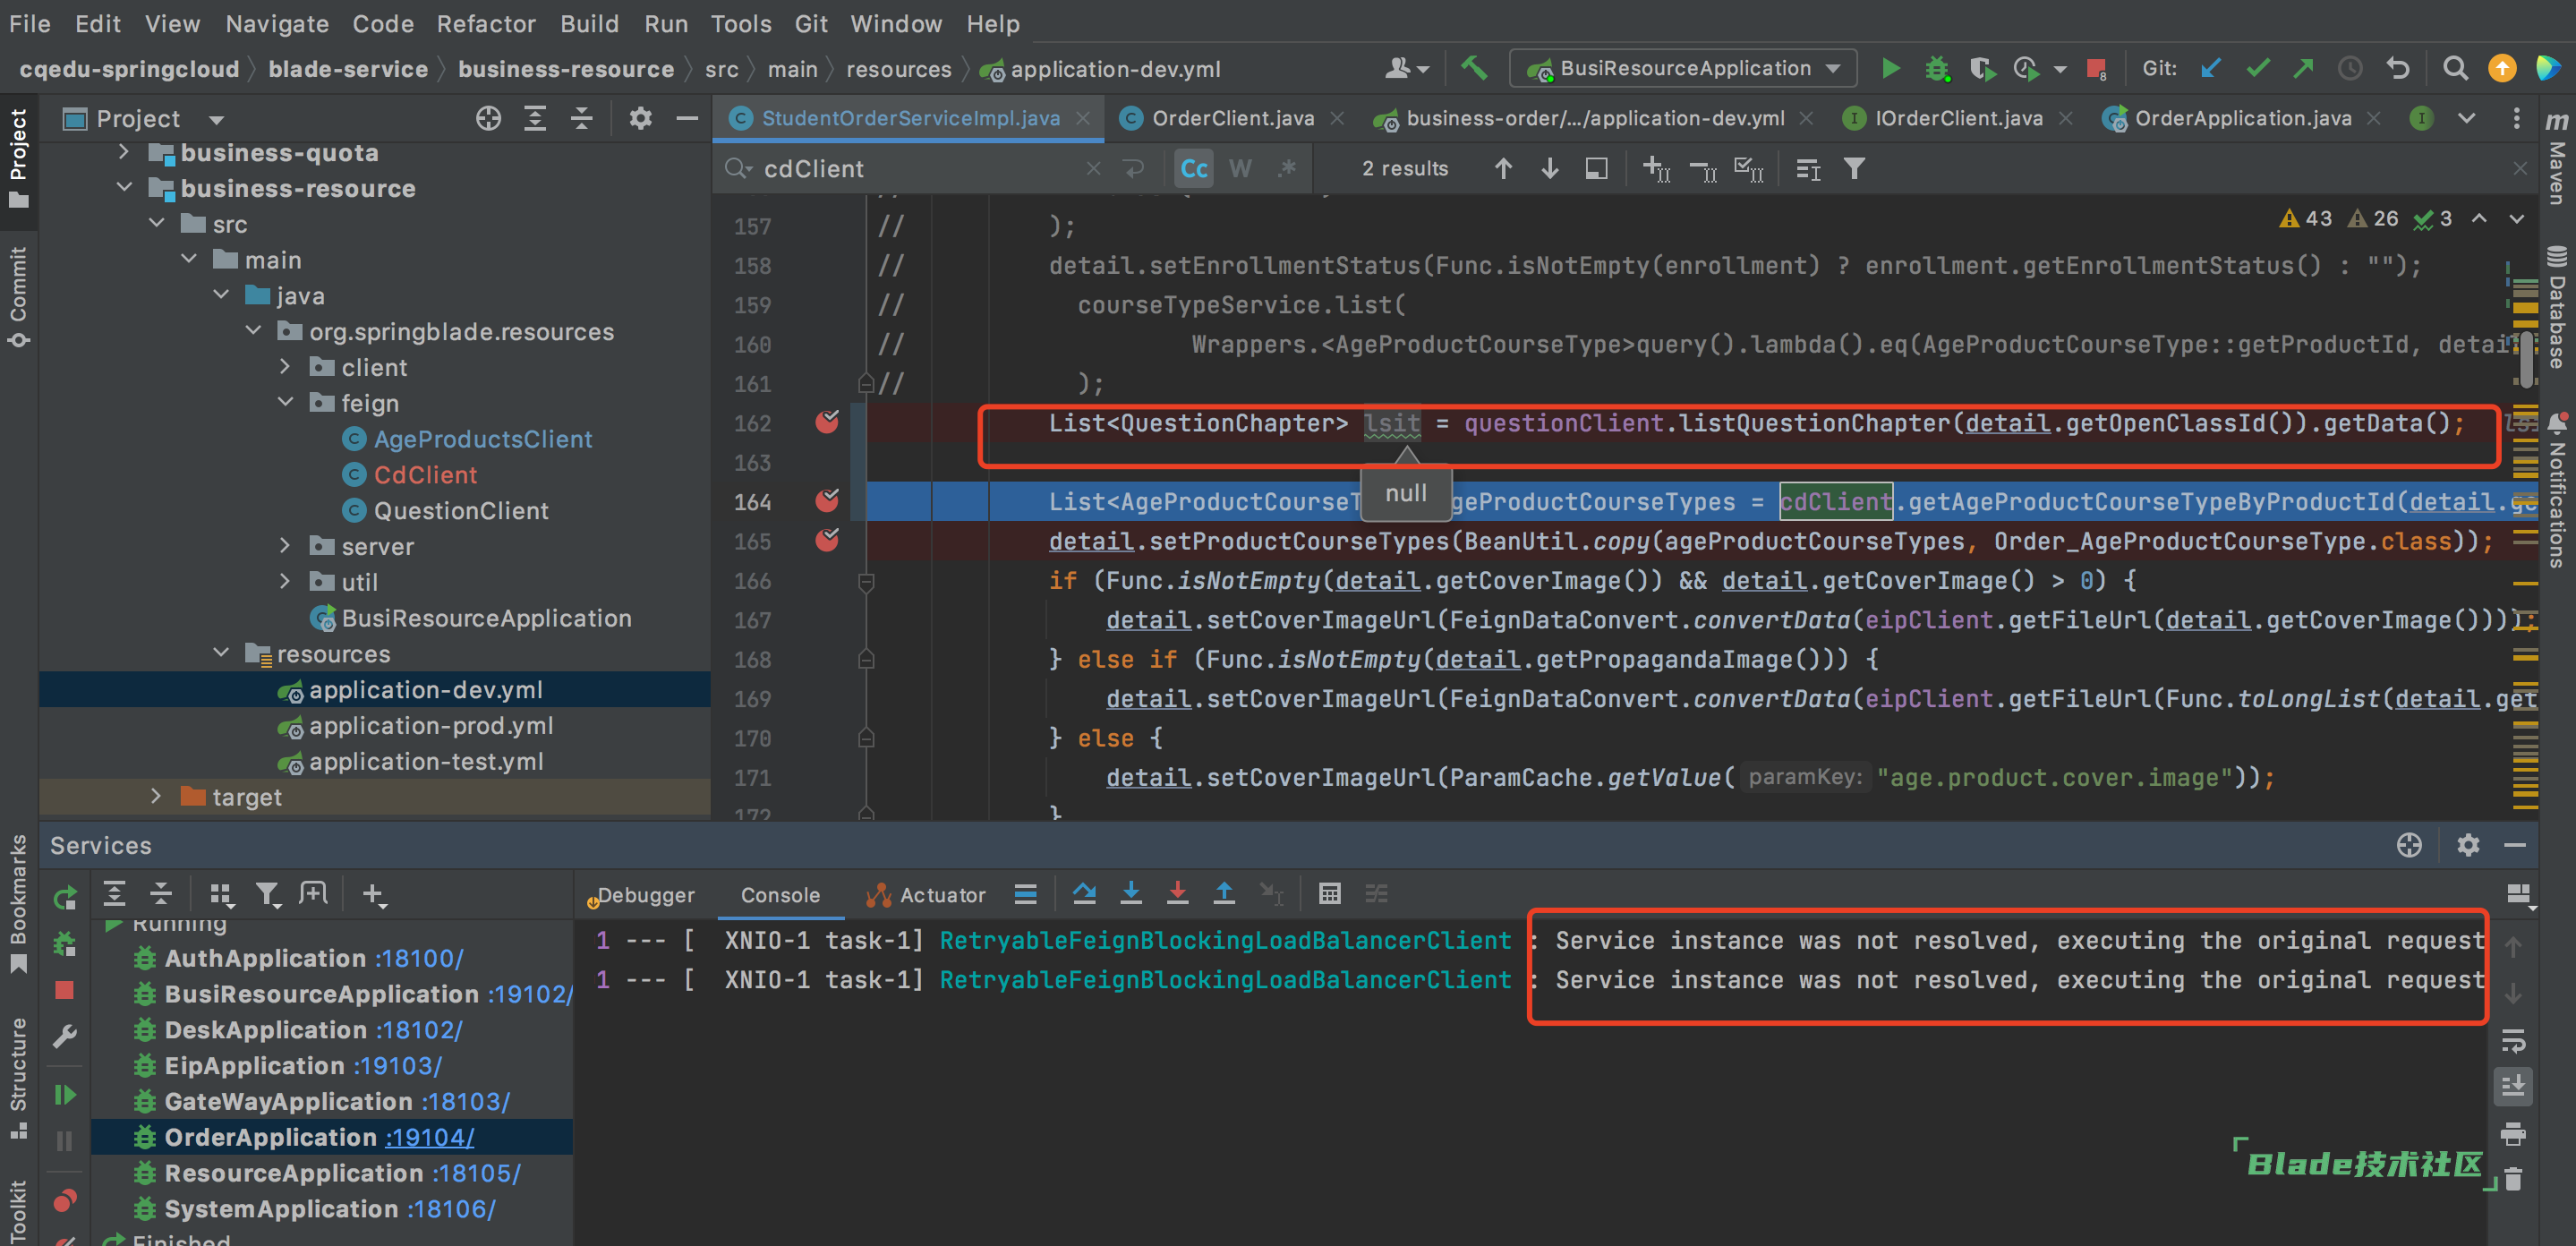This screenshot has height=1246, width=2576.
Task: Open inspection warnings widget showing 43
Action: (x=2306, y=218)
